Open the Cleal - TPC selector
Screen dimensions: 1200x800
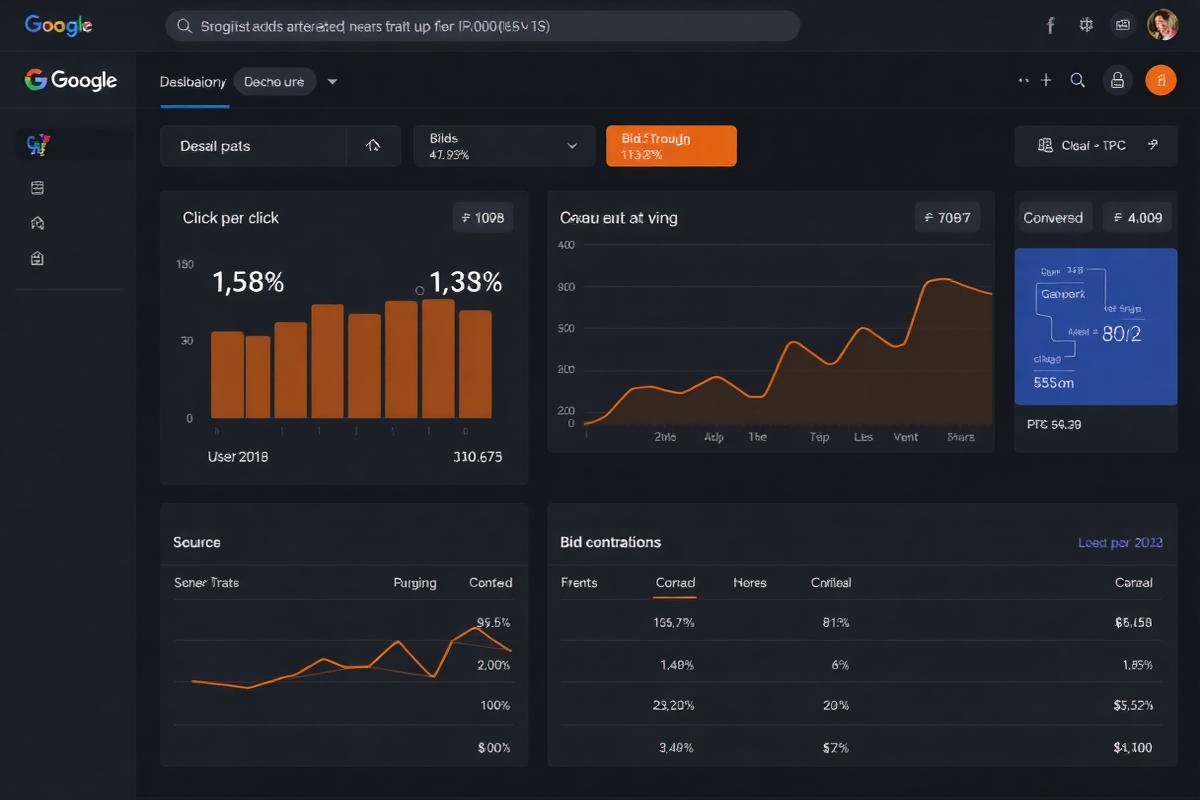click(x=1097, y=146)
